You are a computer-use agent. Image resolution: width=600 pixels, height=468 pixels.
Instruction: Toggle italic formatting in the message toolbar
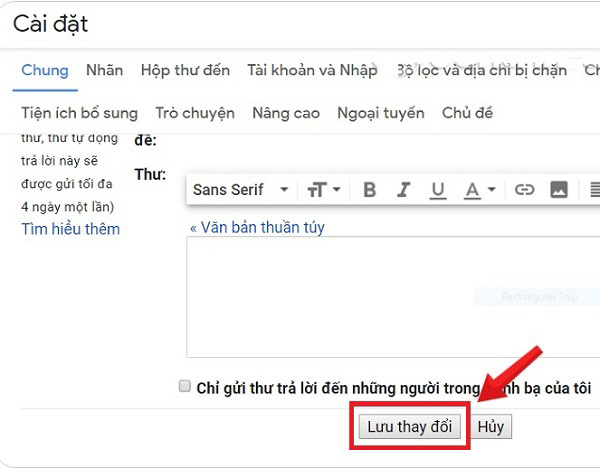click(403, 189)
